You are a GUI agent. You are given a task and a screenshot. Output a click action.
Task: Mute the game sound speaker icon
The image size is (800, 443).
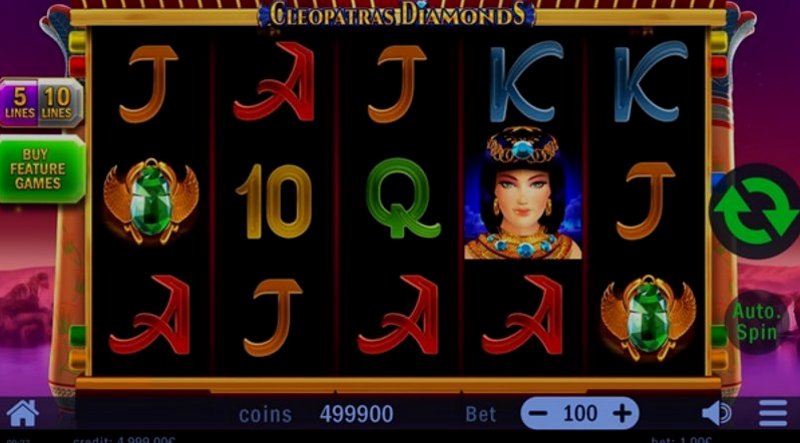coord(717,413)
